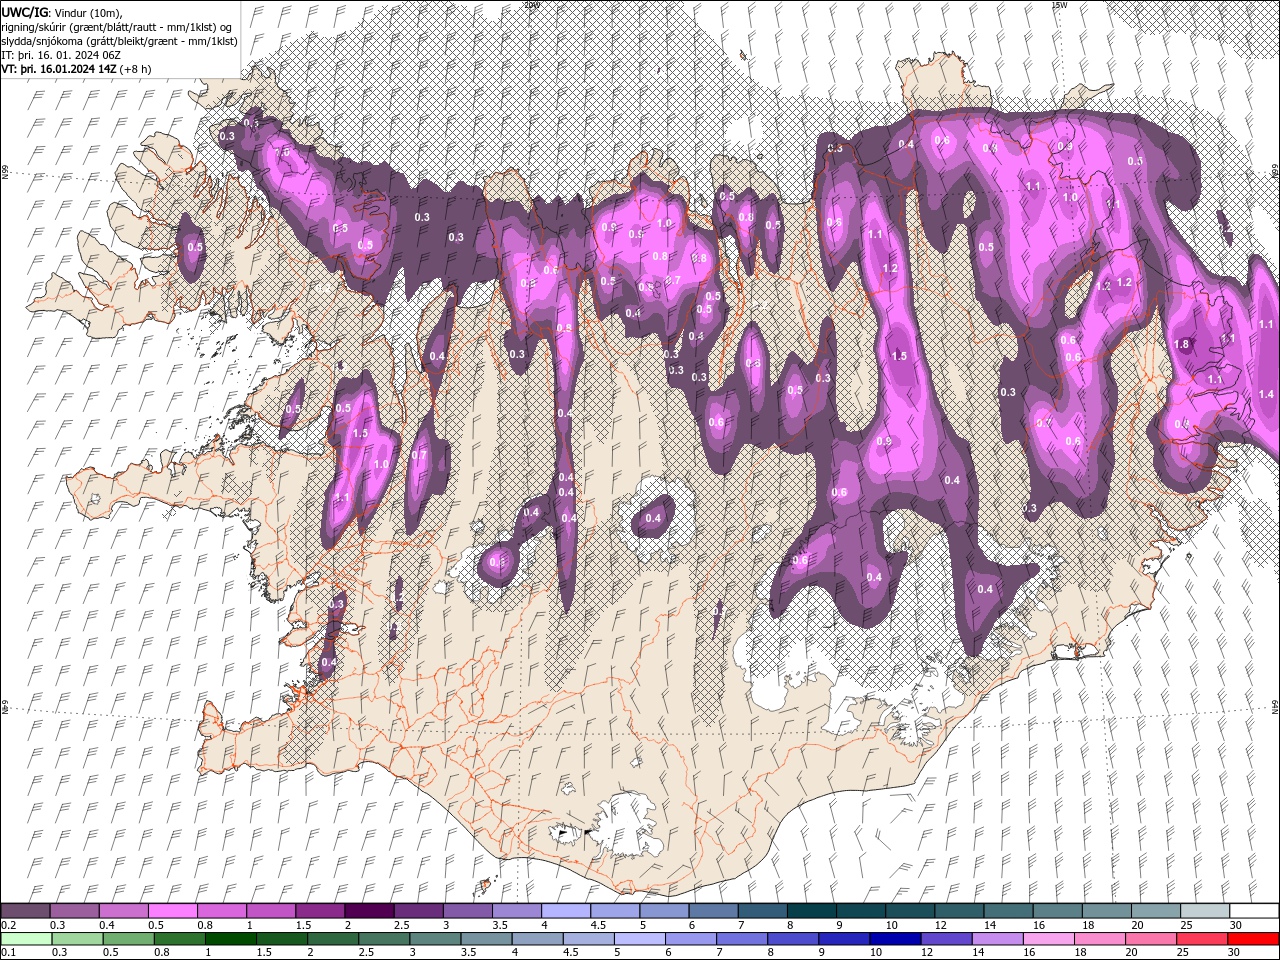
Task: Click the 1.8 snowfall value on the map
Action: click(x=1182, y=344)
